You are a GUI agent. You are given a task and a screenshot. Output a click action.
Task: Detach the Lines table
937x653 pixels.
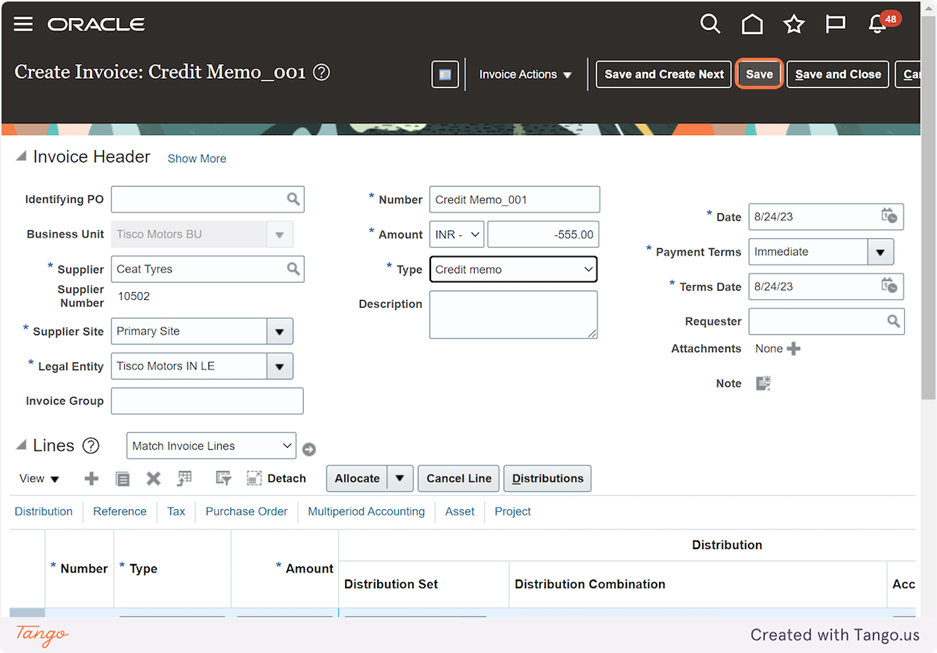coord(276,478)
